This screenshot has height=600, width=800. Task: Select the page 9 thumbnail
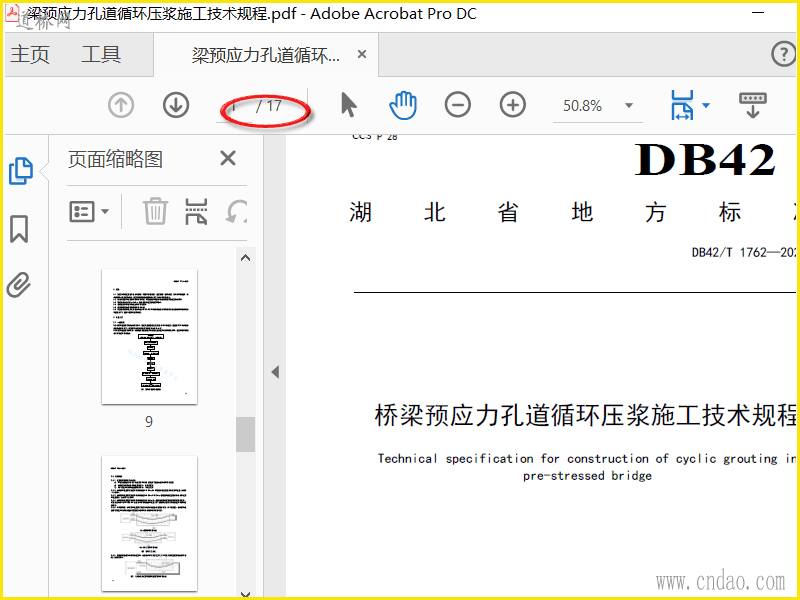(149, 336)
